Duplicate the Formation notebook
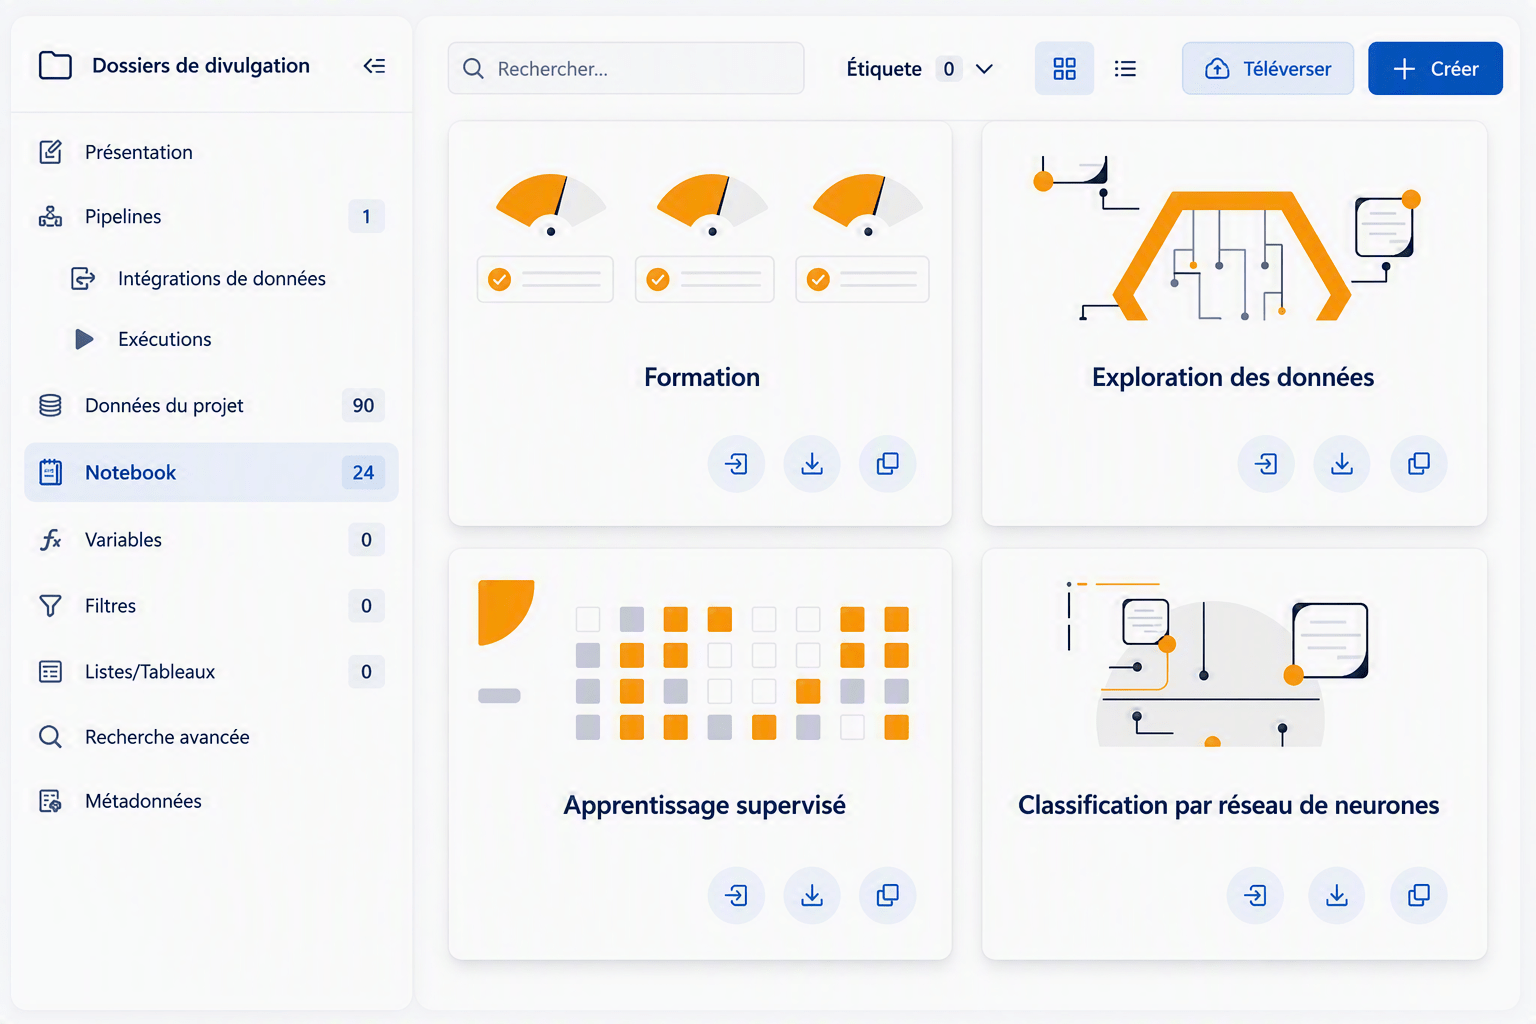1536x1024 pixels. (887, 464)
